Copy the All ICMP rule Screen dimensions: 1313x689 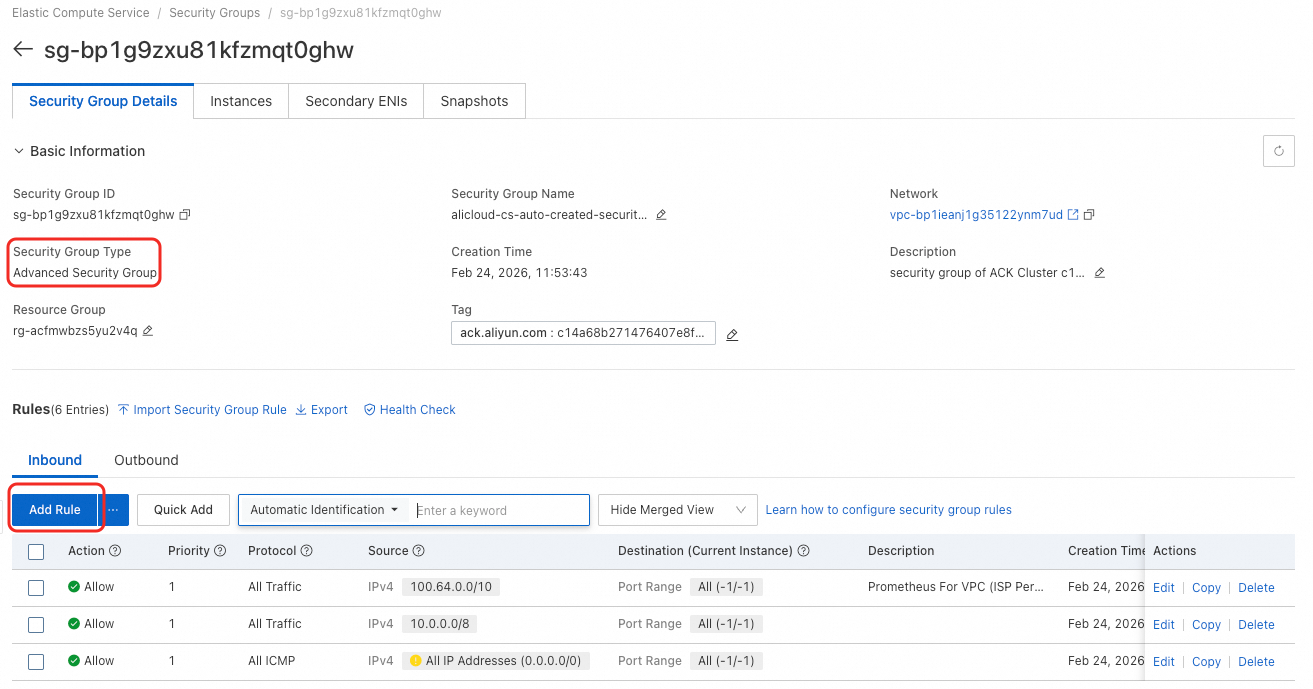click(x=1206, y=662)
